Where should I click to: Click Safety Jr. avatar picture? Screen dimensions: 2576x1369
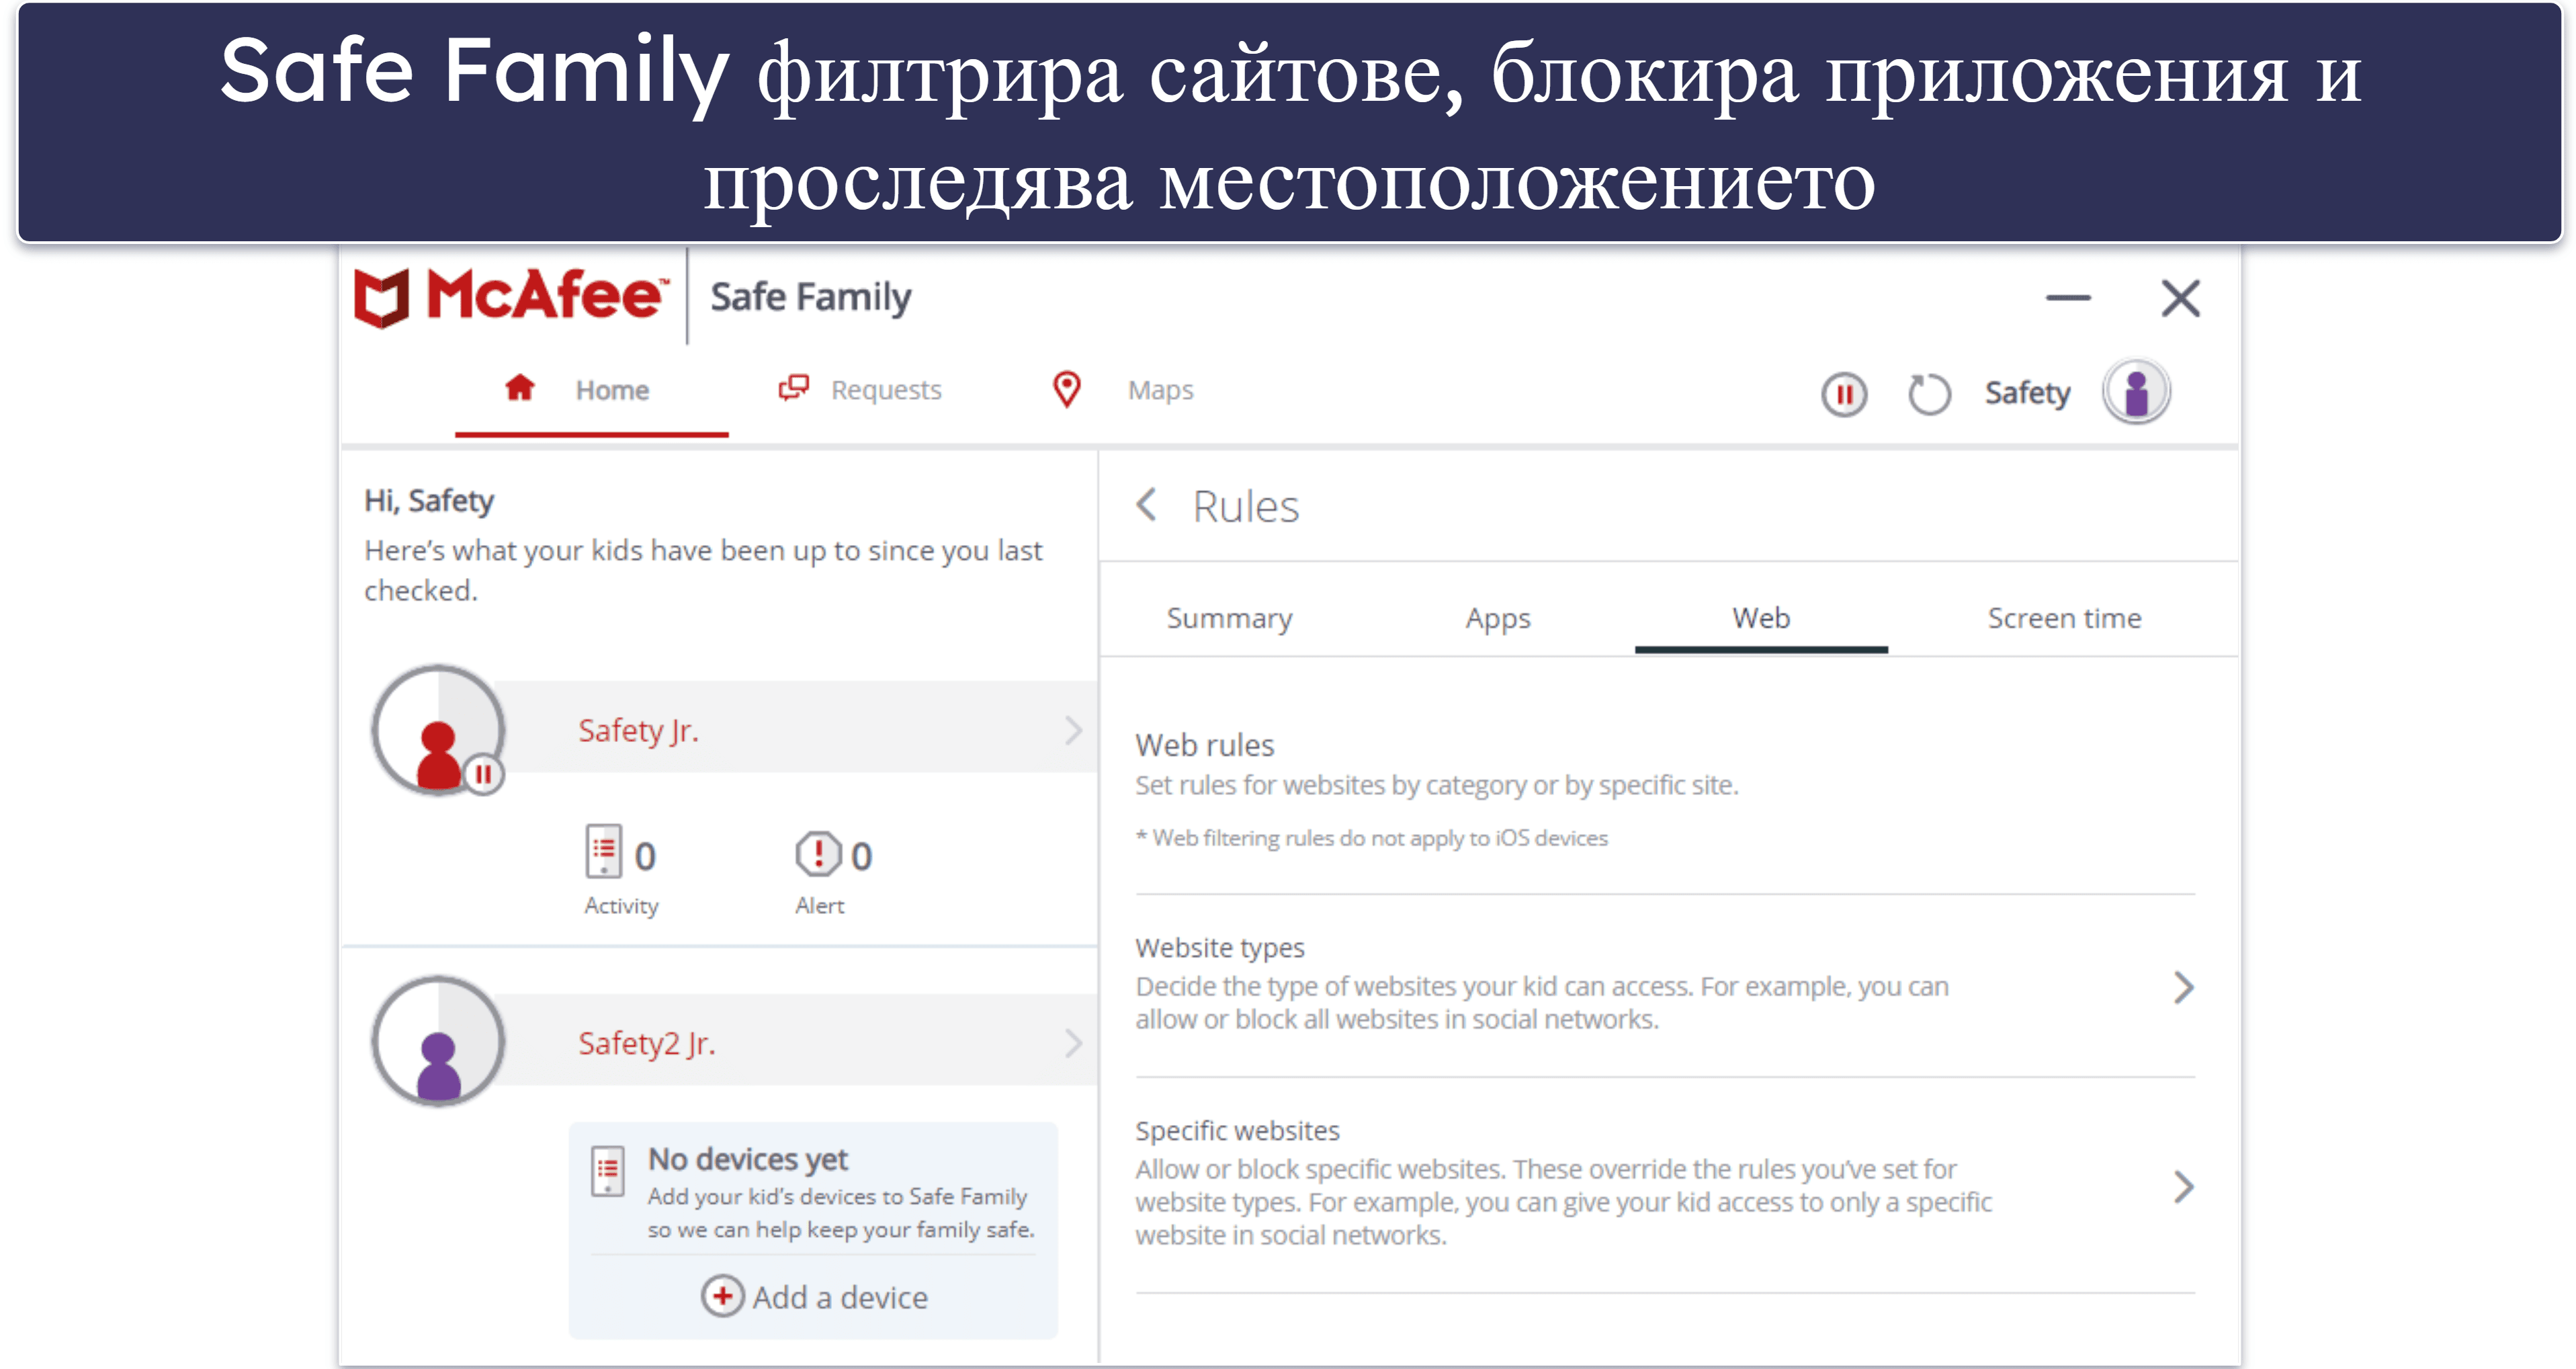[437, 730]
